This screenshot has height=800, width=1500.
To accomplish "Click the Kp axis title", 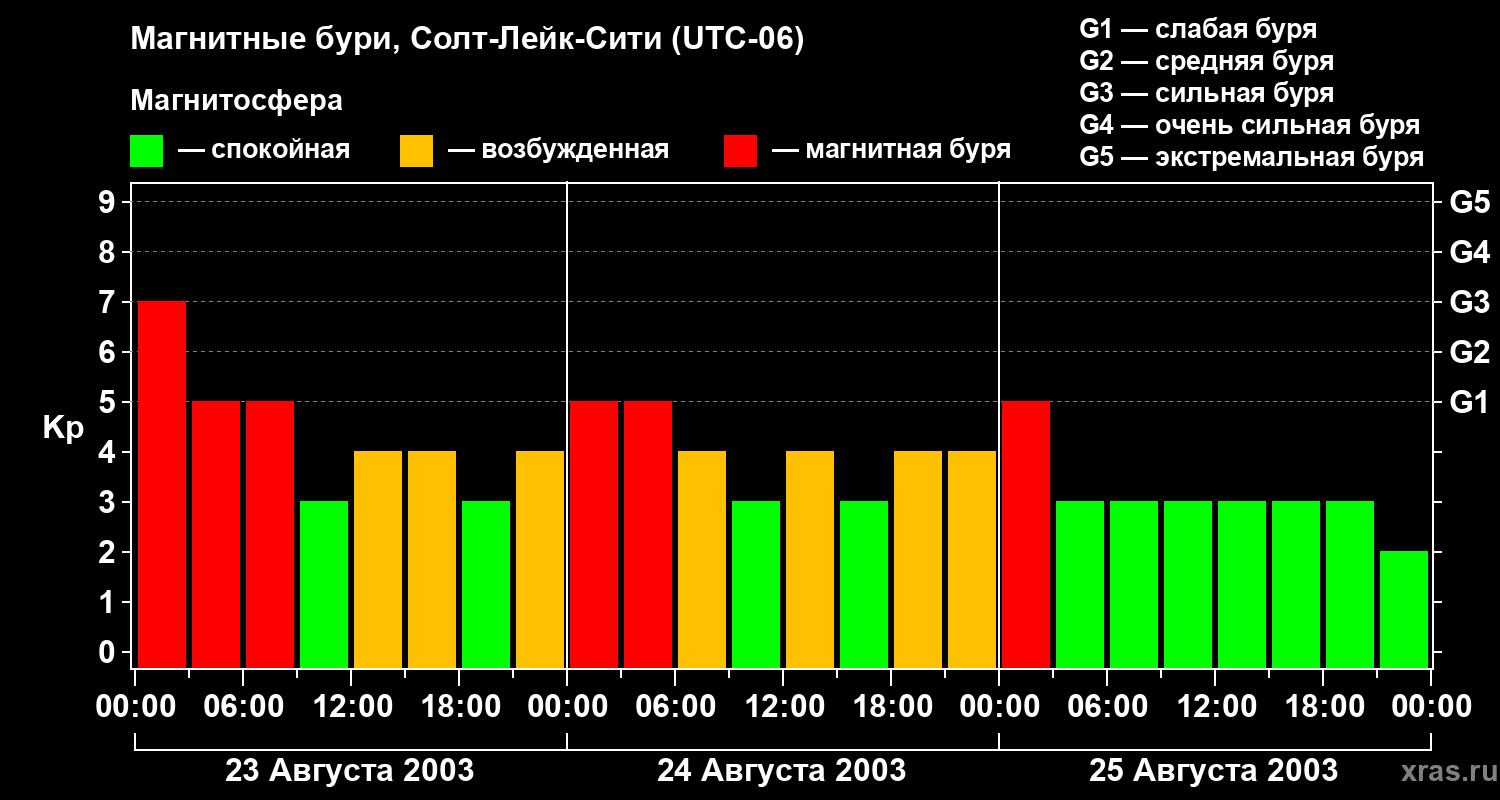I will [63, 428].
